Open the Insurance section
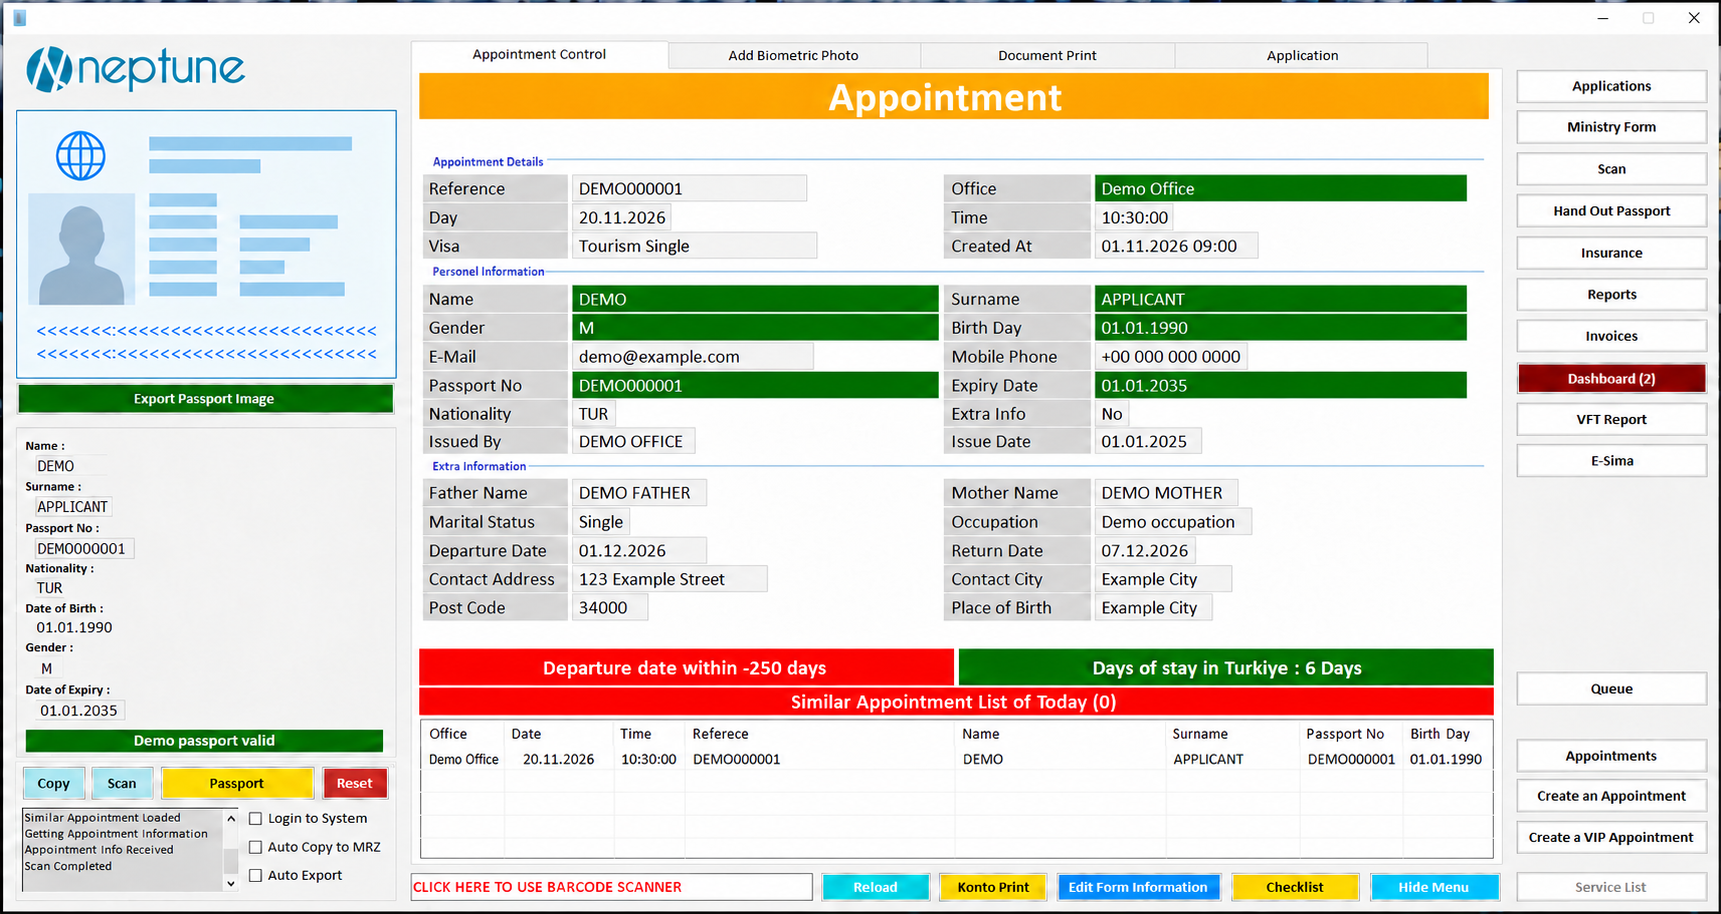1721x914 pixels. (x=1611, y=253)
